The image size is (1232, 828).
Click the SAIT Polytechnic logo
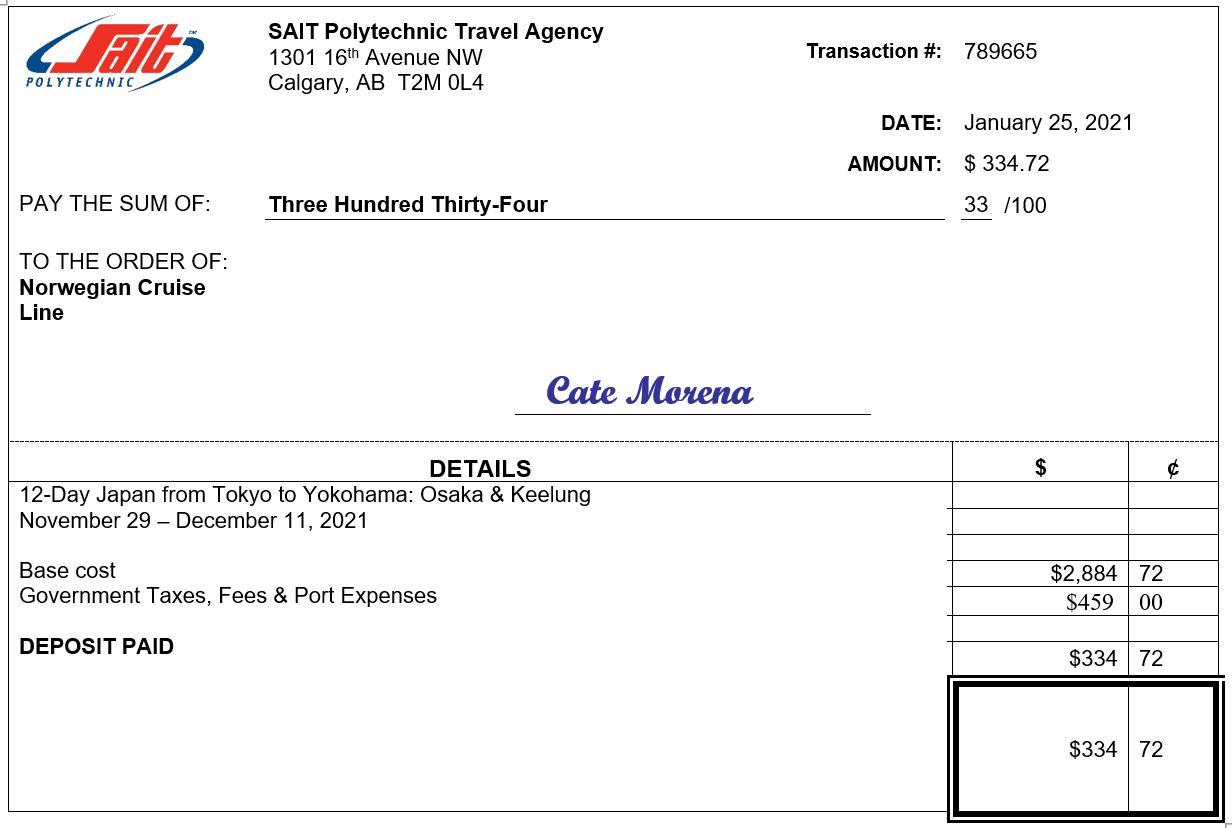point(115,57)
